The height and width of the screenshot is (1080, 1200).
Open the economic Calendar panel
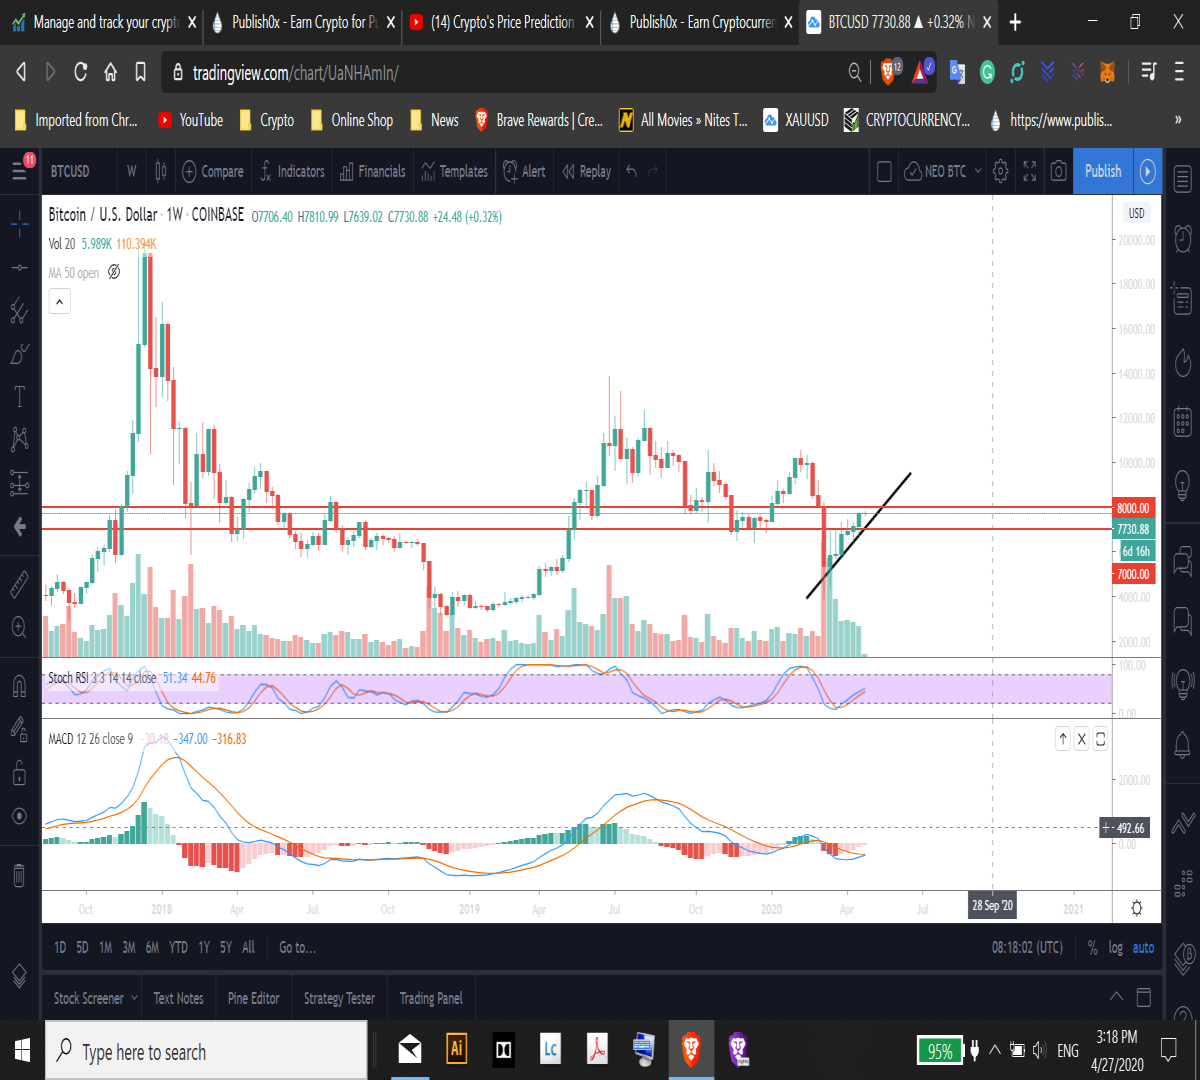pos(1182,421)
